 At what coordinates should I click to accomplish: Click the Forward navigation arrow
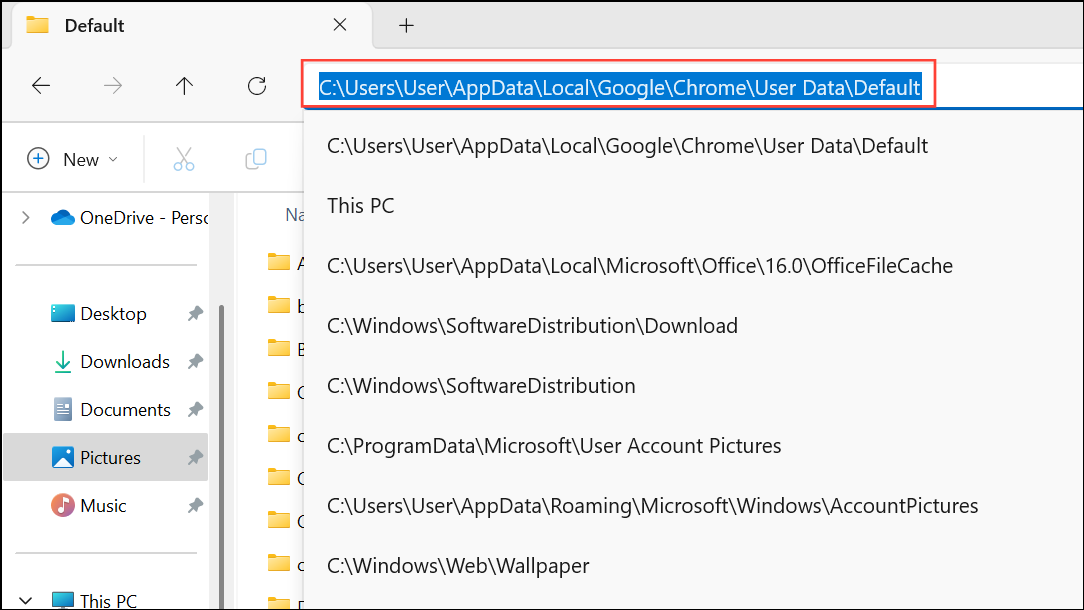[x=113, y=86]
